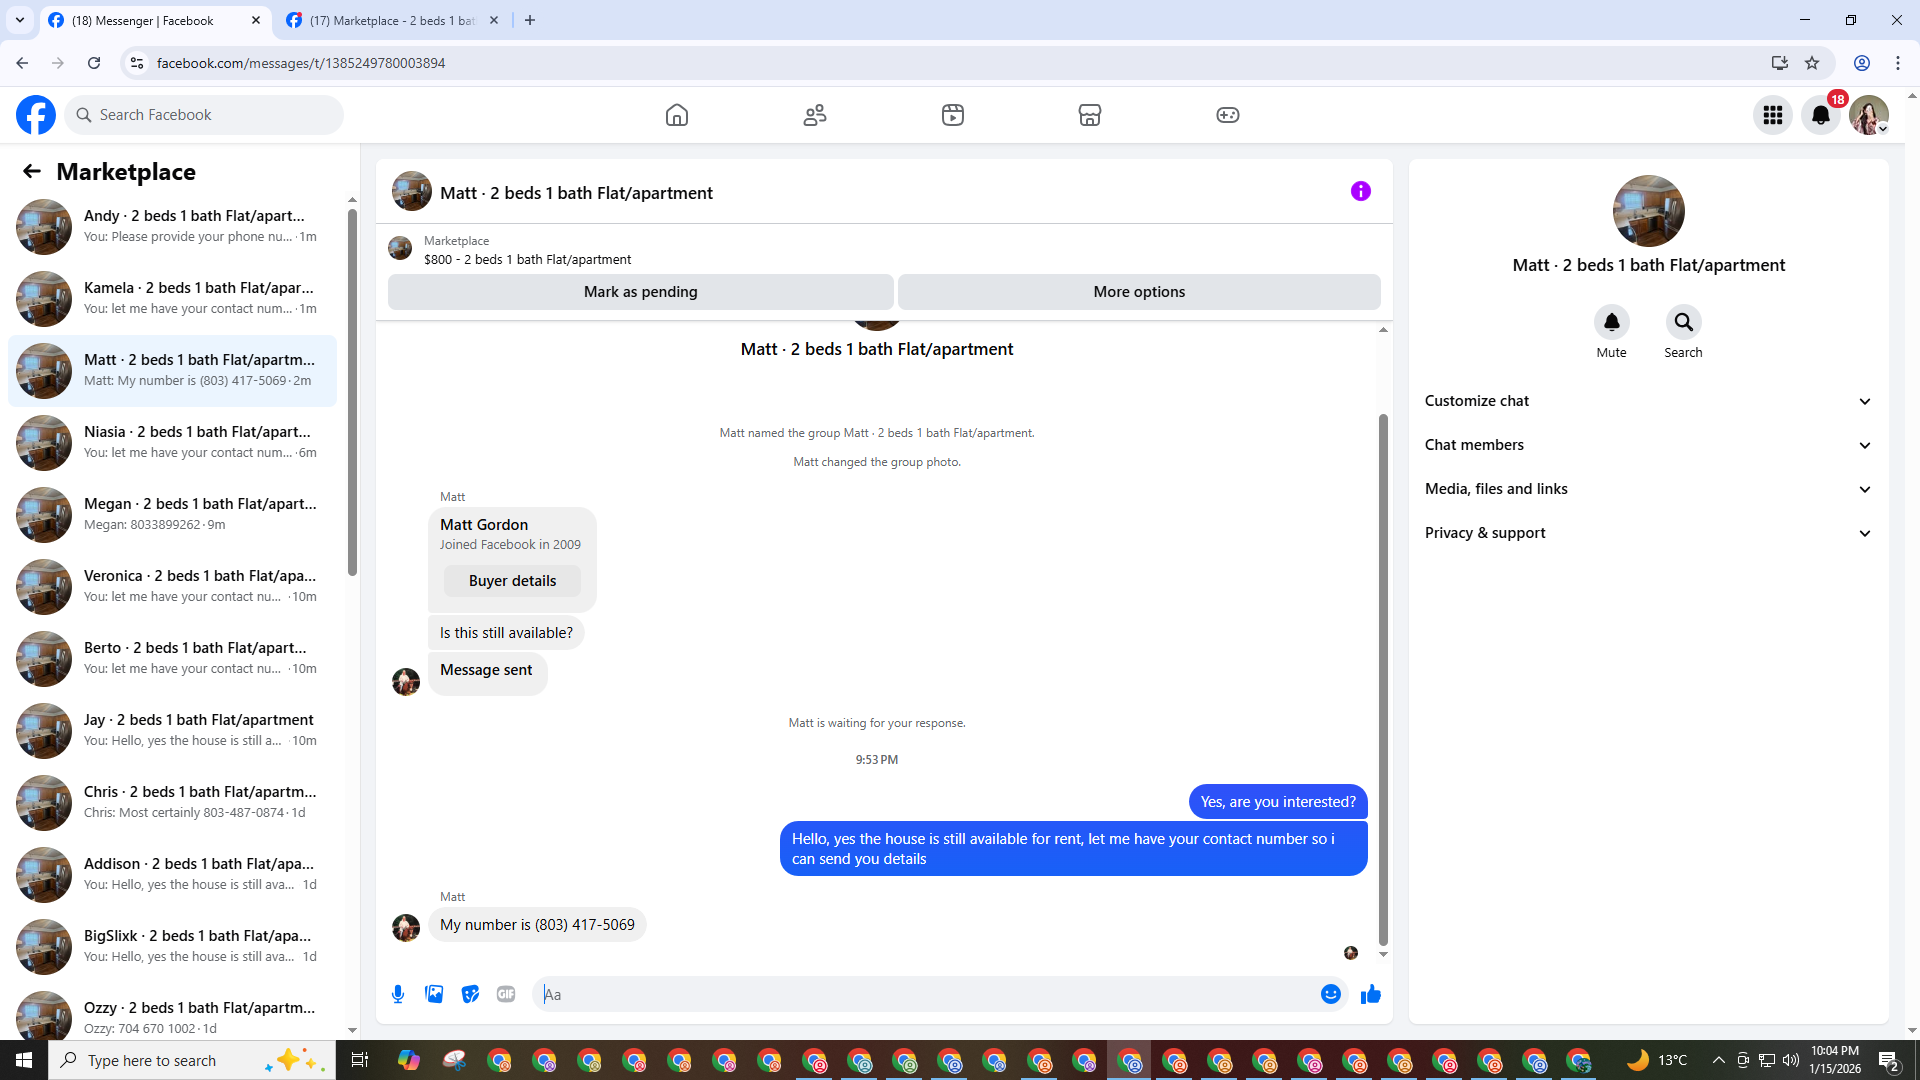The width and height of the screenshot is (1920, 1080).
Task: Click the conversation scrollbar
Action: (1383, 680)
